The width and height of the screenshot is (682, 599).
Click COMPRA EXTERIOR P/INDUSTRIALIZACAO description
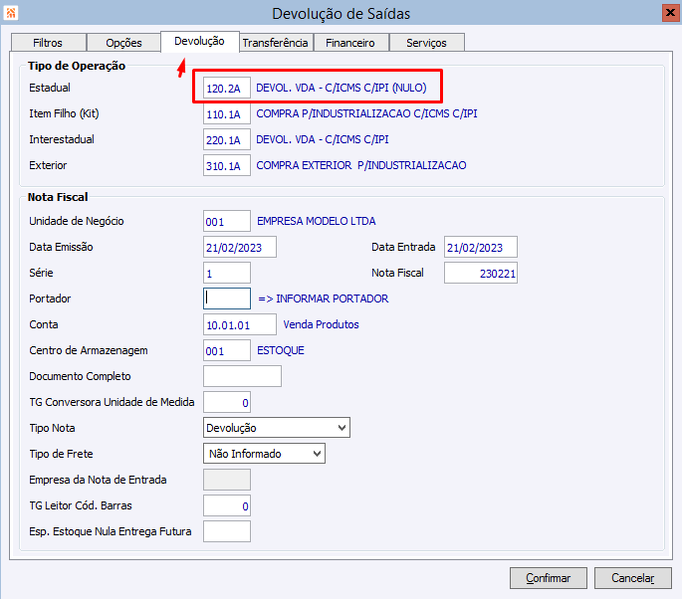[x=361, y=165]
